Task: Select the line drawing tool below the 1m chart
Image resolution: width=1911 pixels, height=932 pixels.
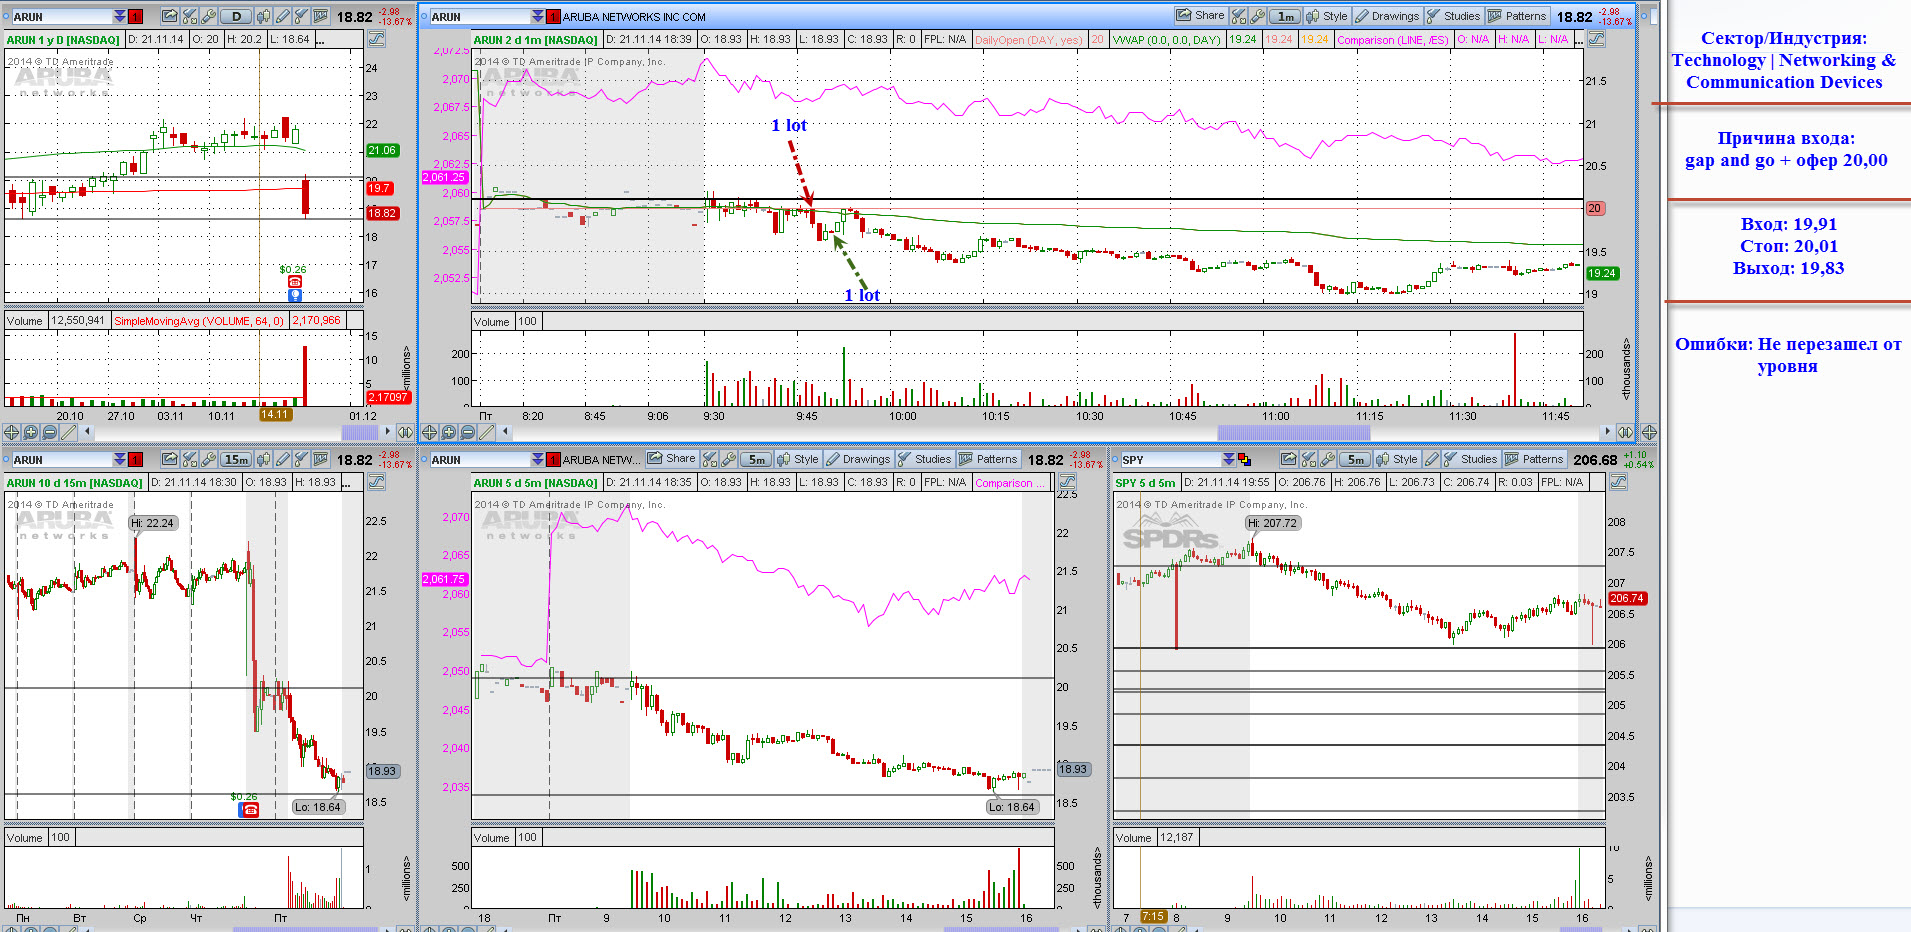Action: pos(486,432)
